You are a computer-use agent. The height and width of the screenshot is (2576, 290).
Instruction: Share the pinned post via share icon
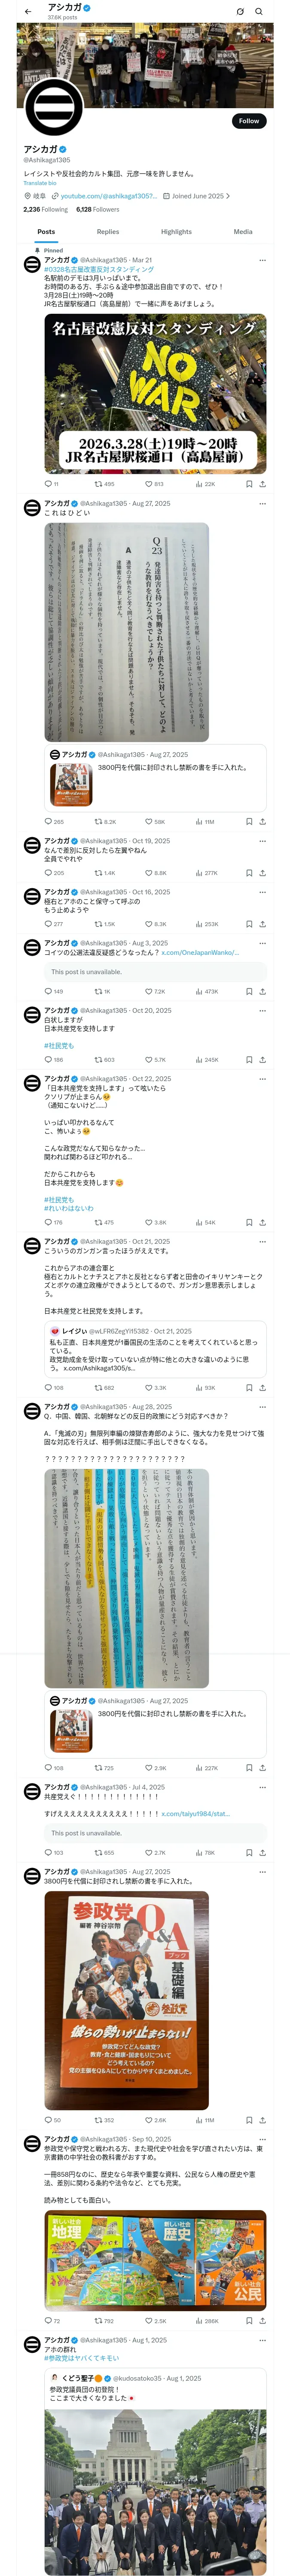point(262,483)
